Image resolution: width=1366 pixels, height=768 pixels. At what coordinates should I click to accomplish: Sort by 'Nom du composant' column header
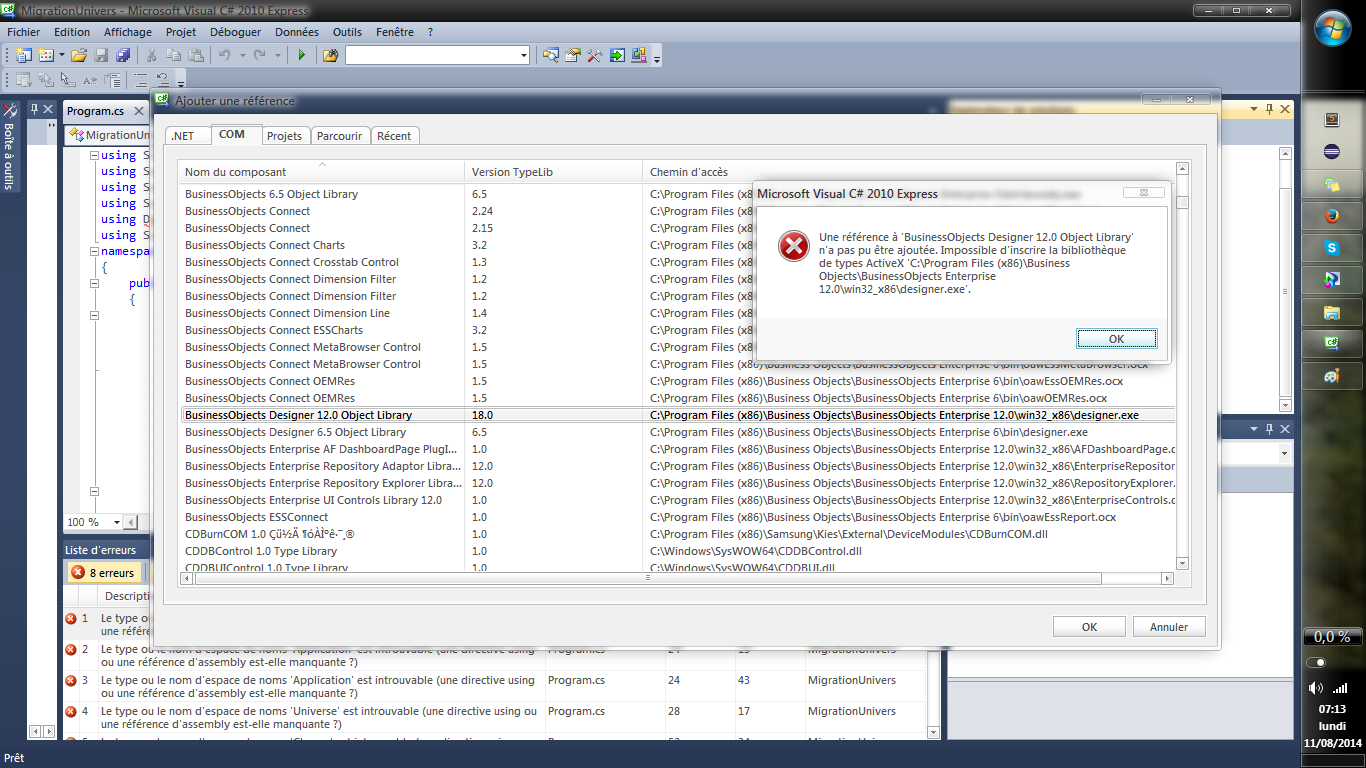pos(322,172)
